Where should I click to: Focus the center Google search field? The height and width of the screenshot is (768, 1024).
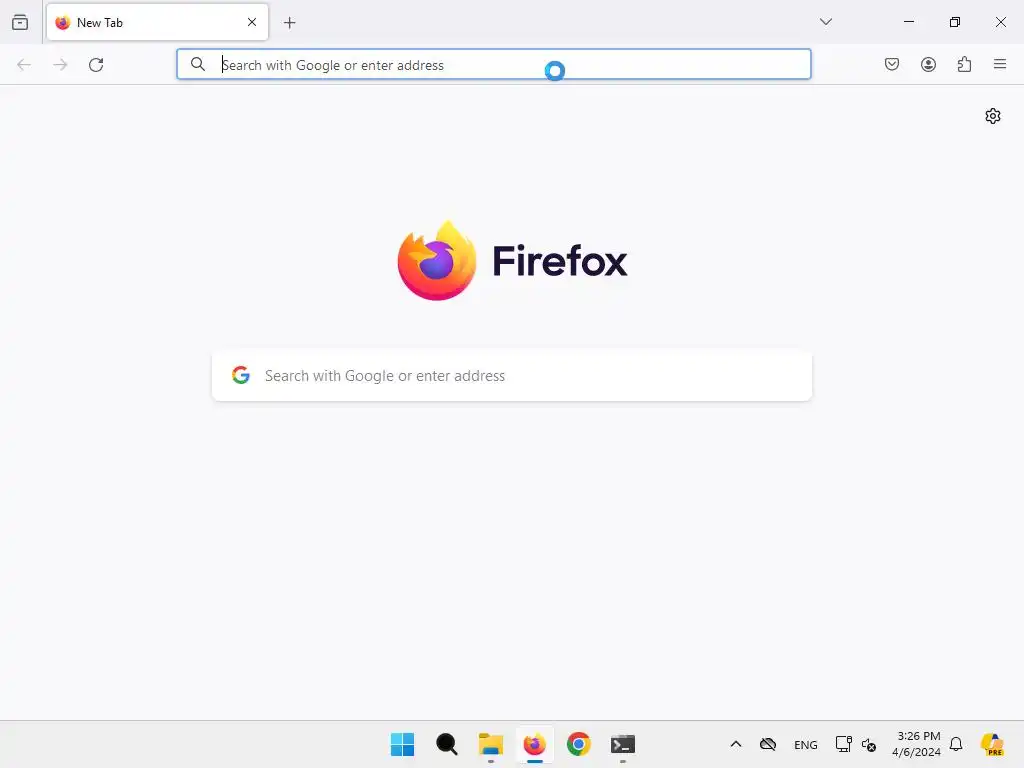pyautogui.click(x=512, y=376)
